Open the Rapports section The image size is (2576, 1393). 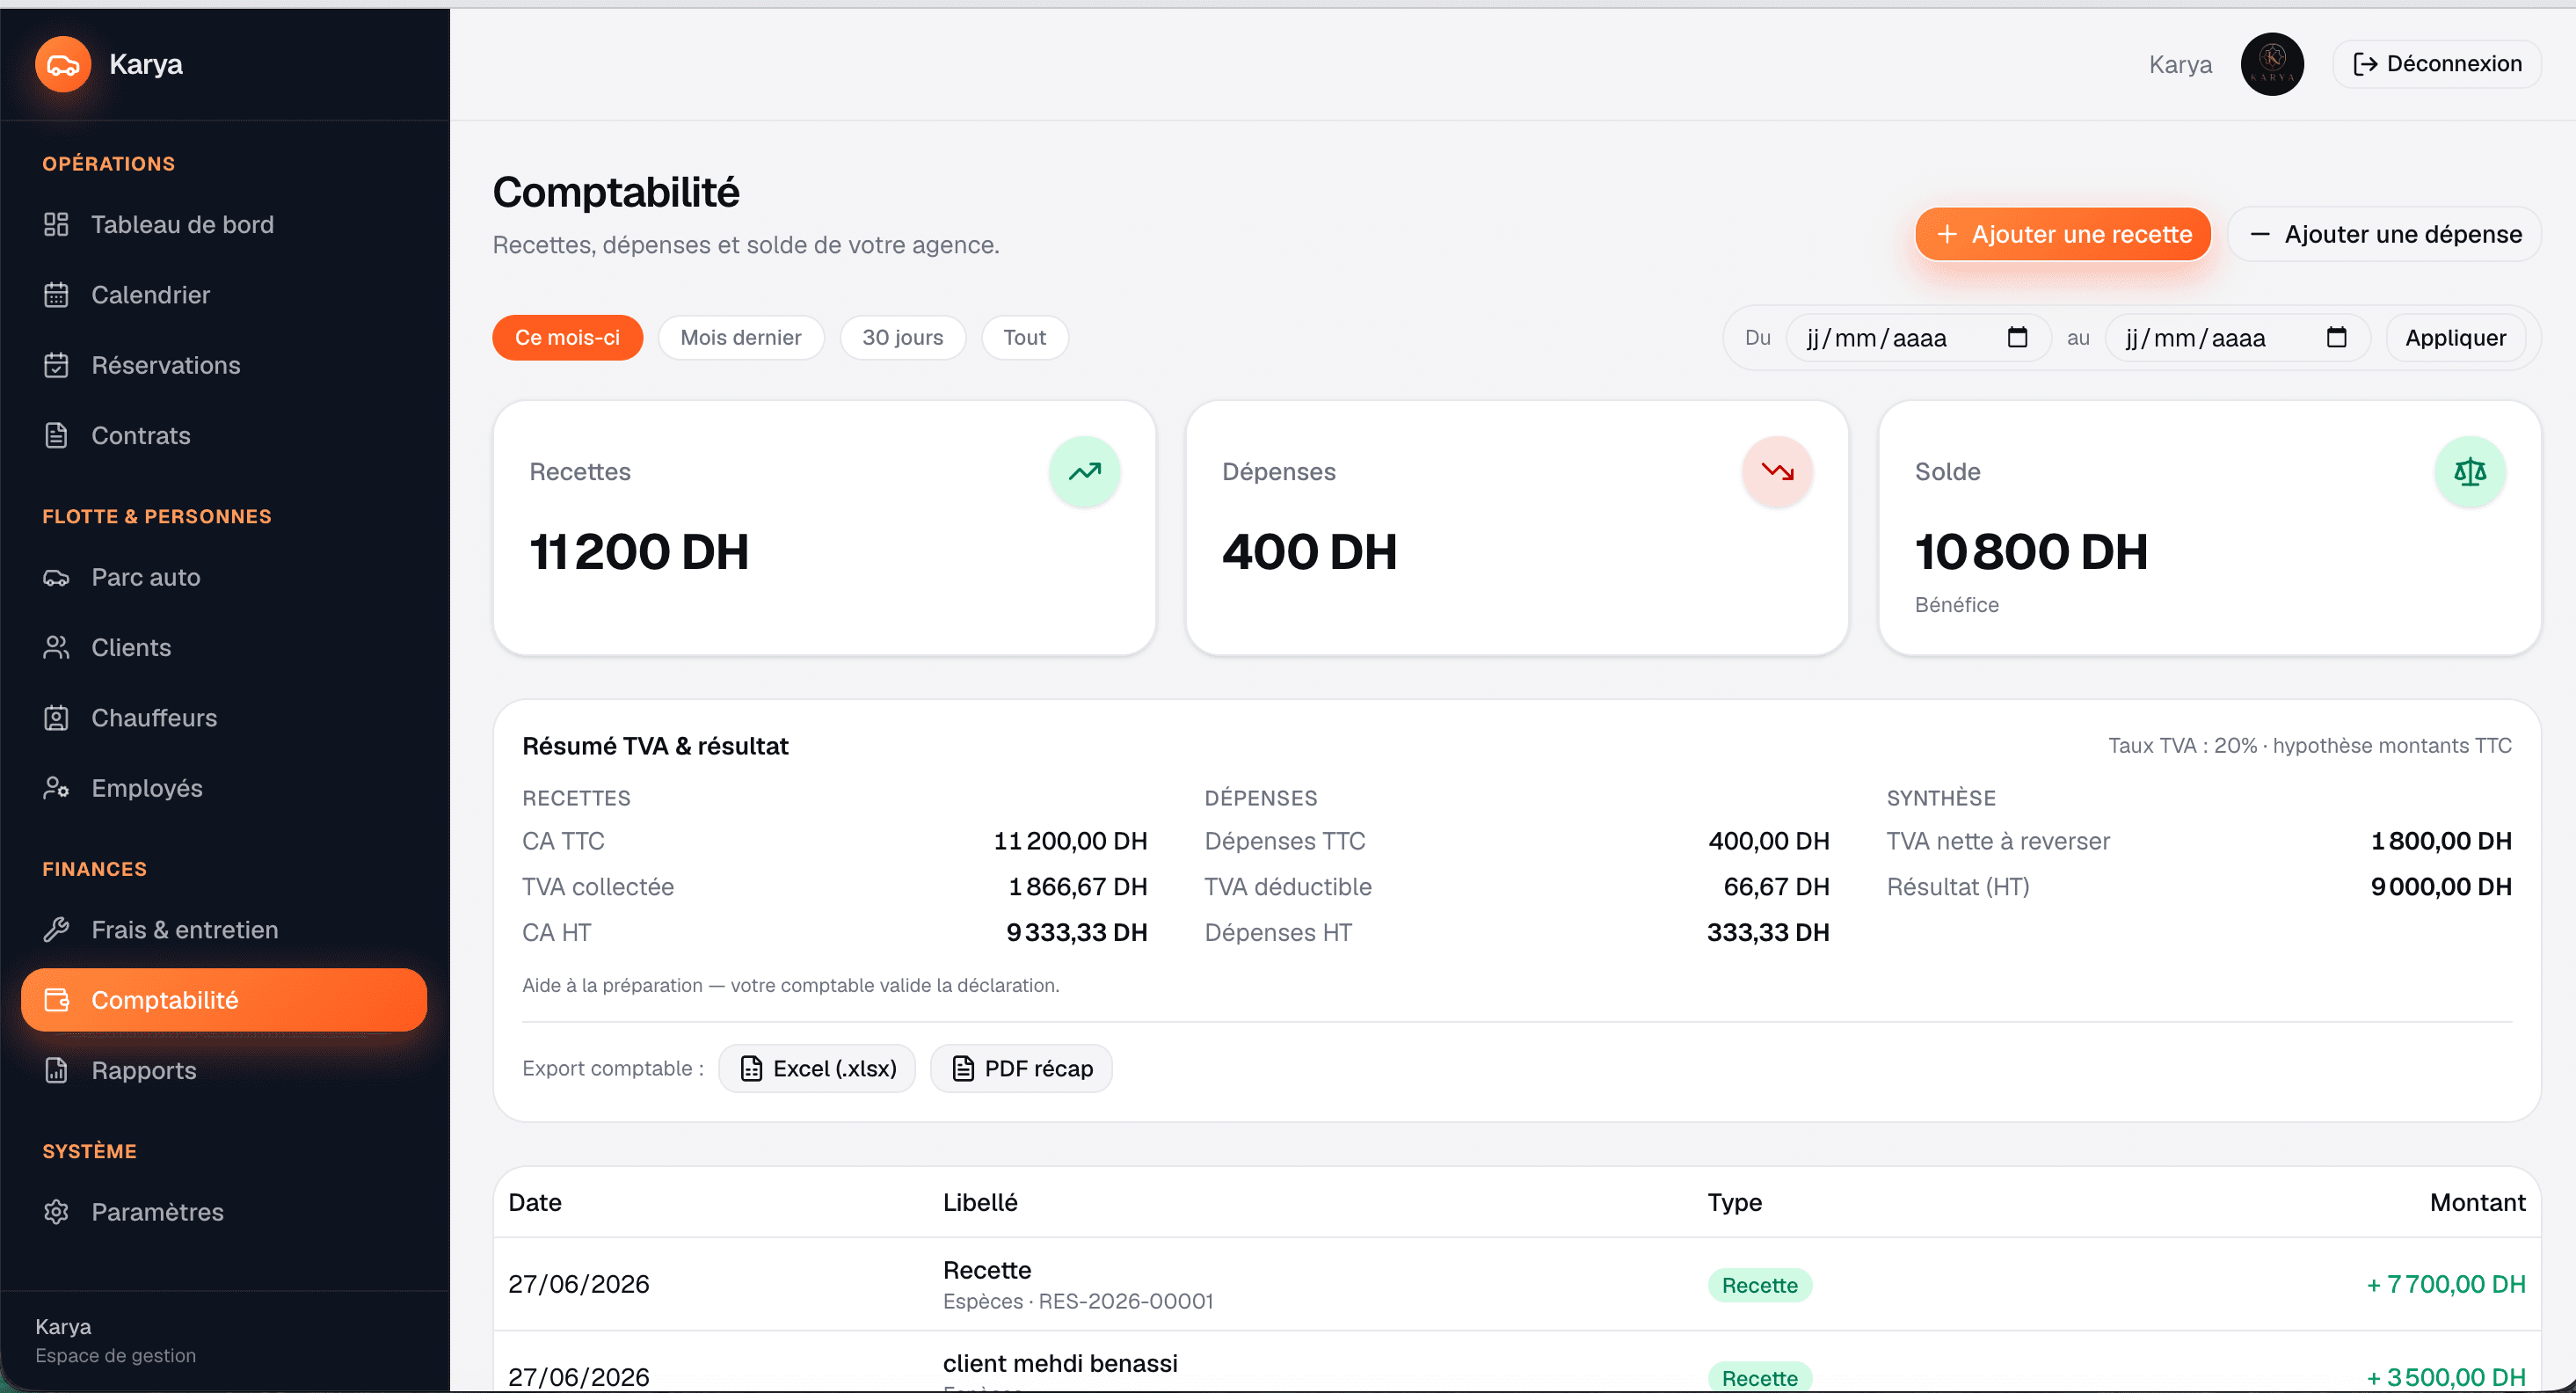[x=224, y=1071]
